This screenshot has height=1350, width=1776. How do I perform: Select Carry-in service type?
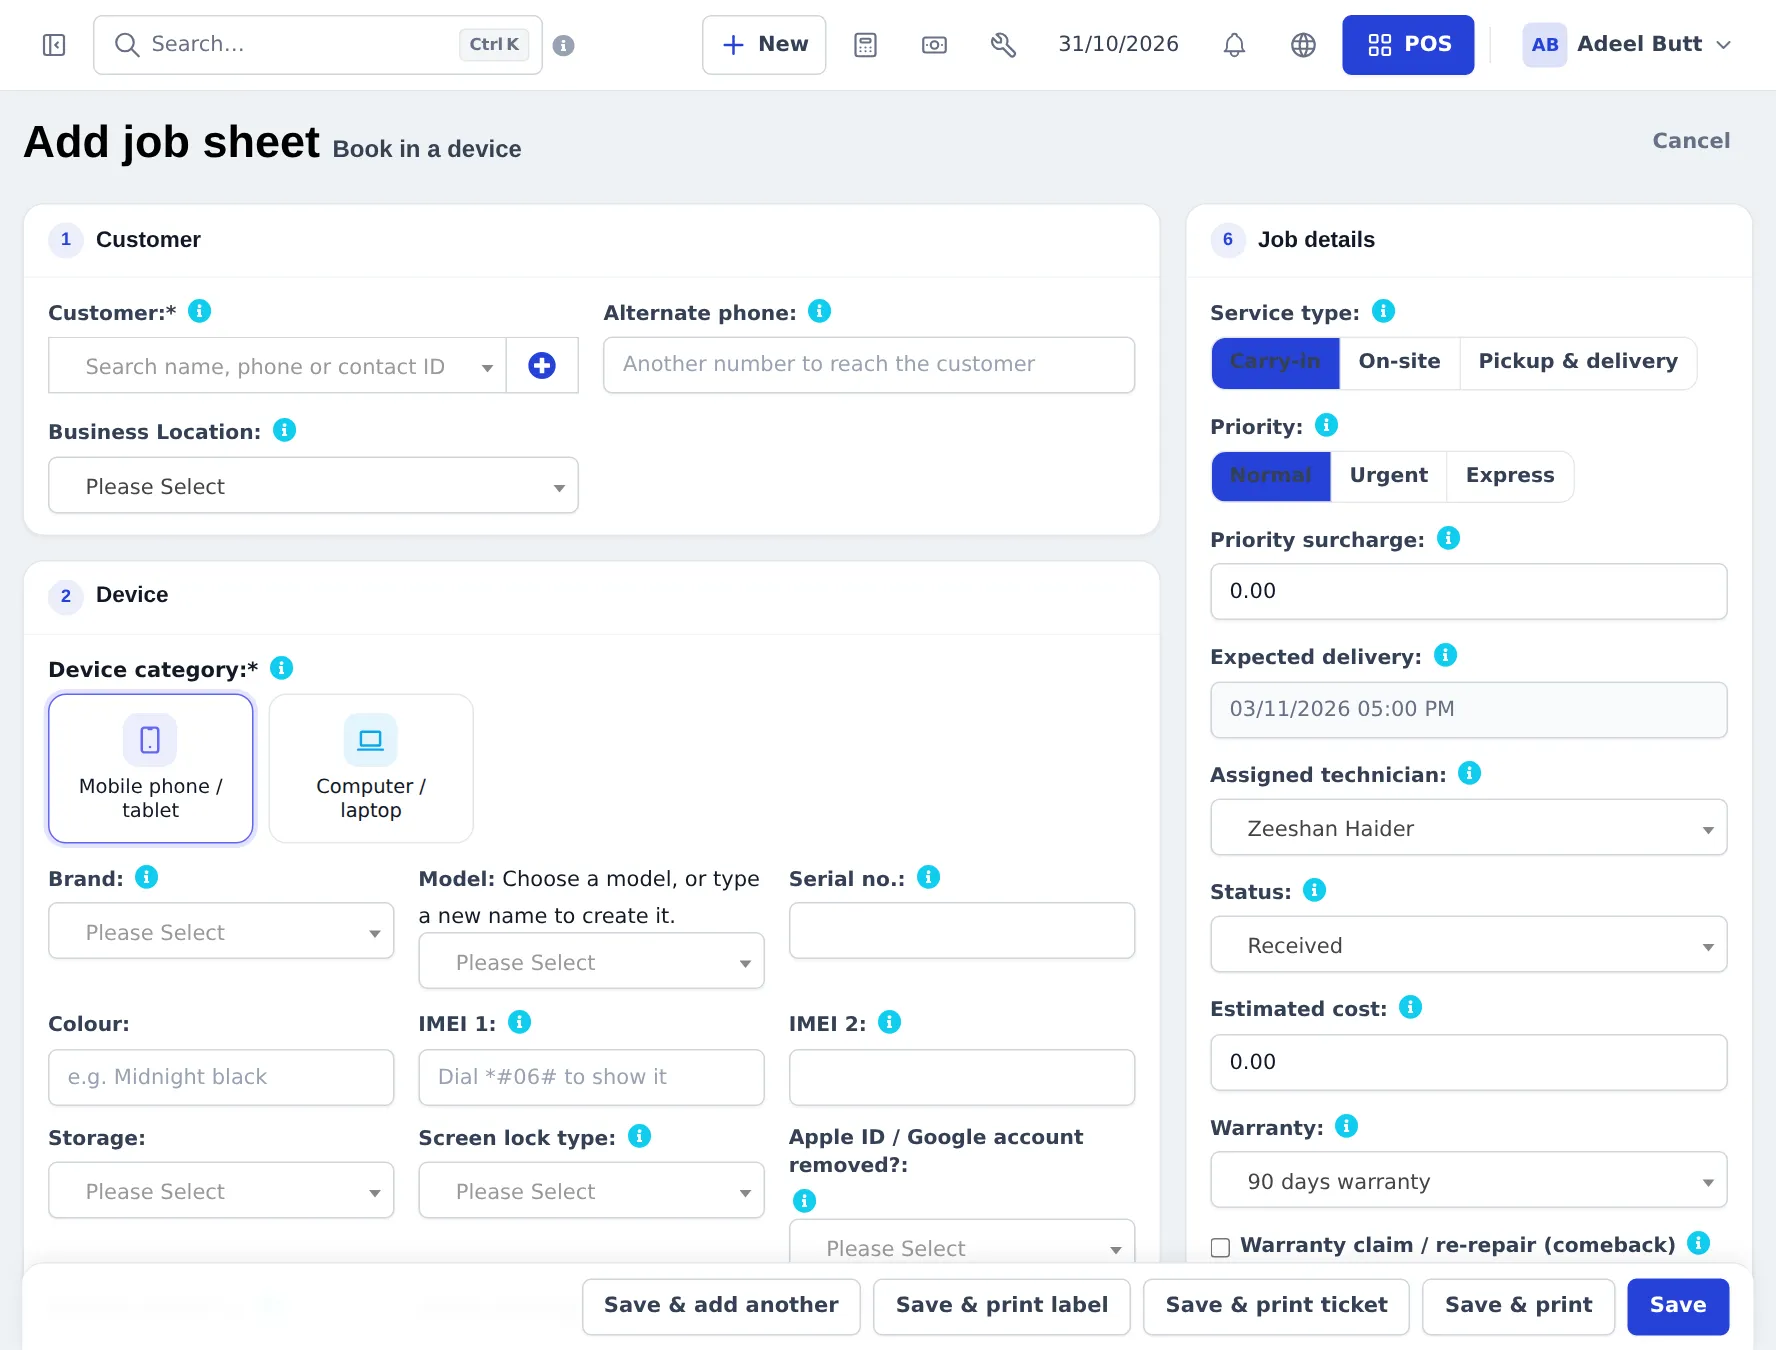click(1275, 362)
